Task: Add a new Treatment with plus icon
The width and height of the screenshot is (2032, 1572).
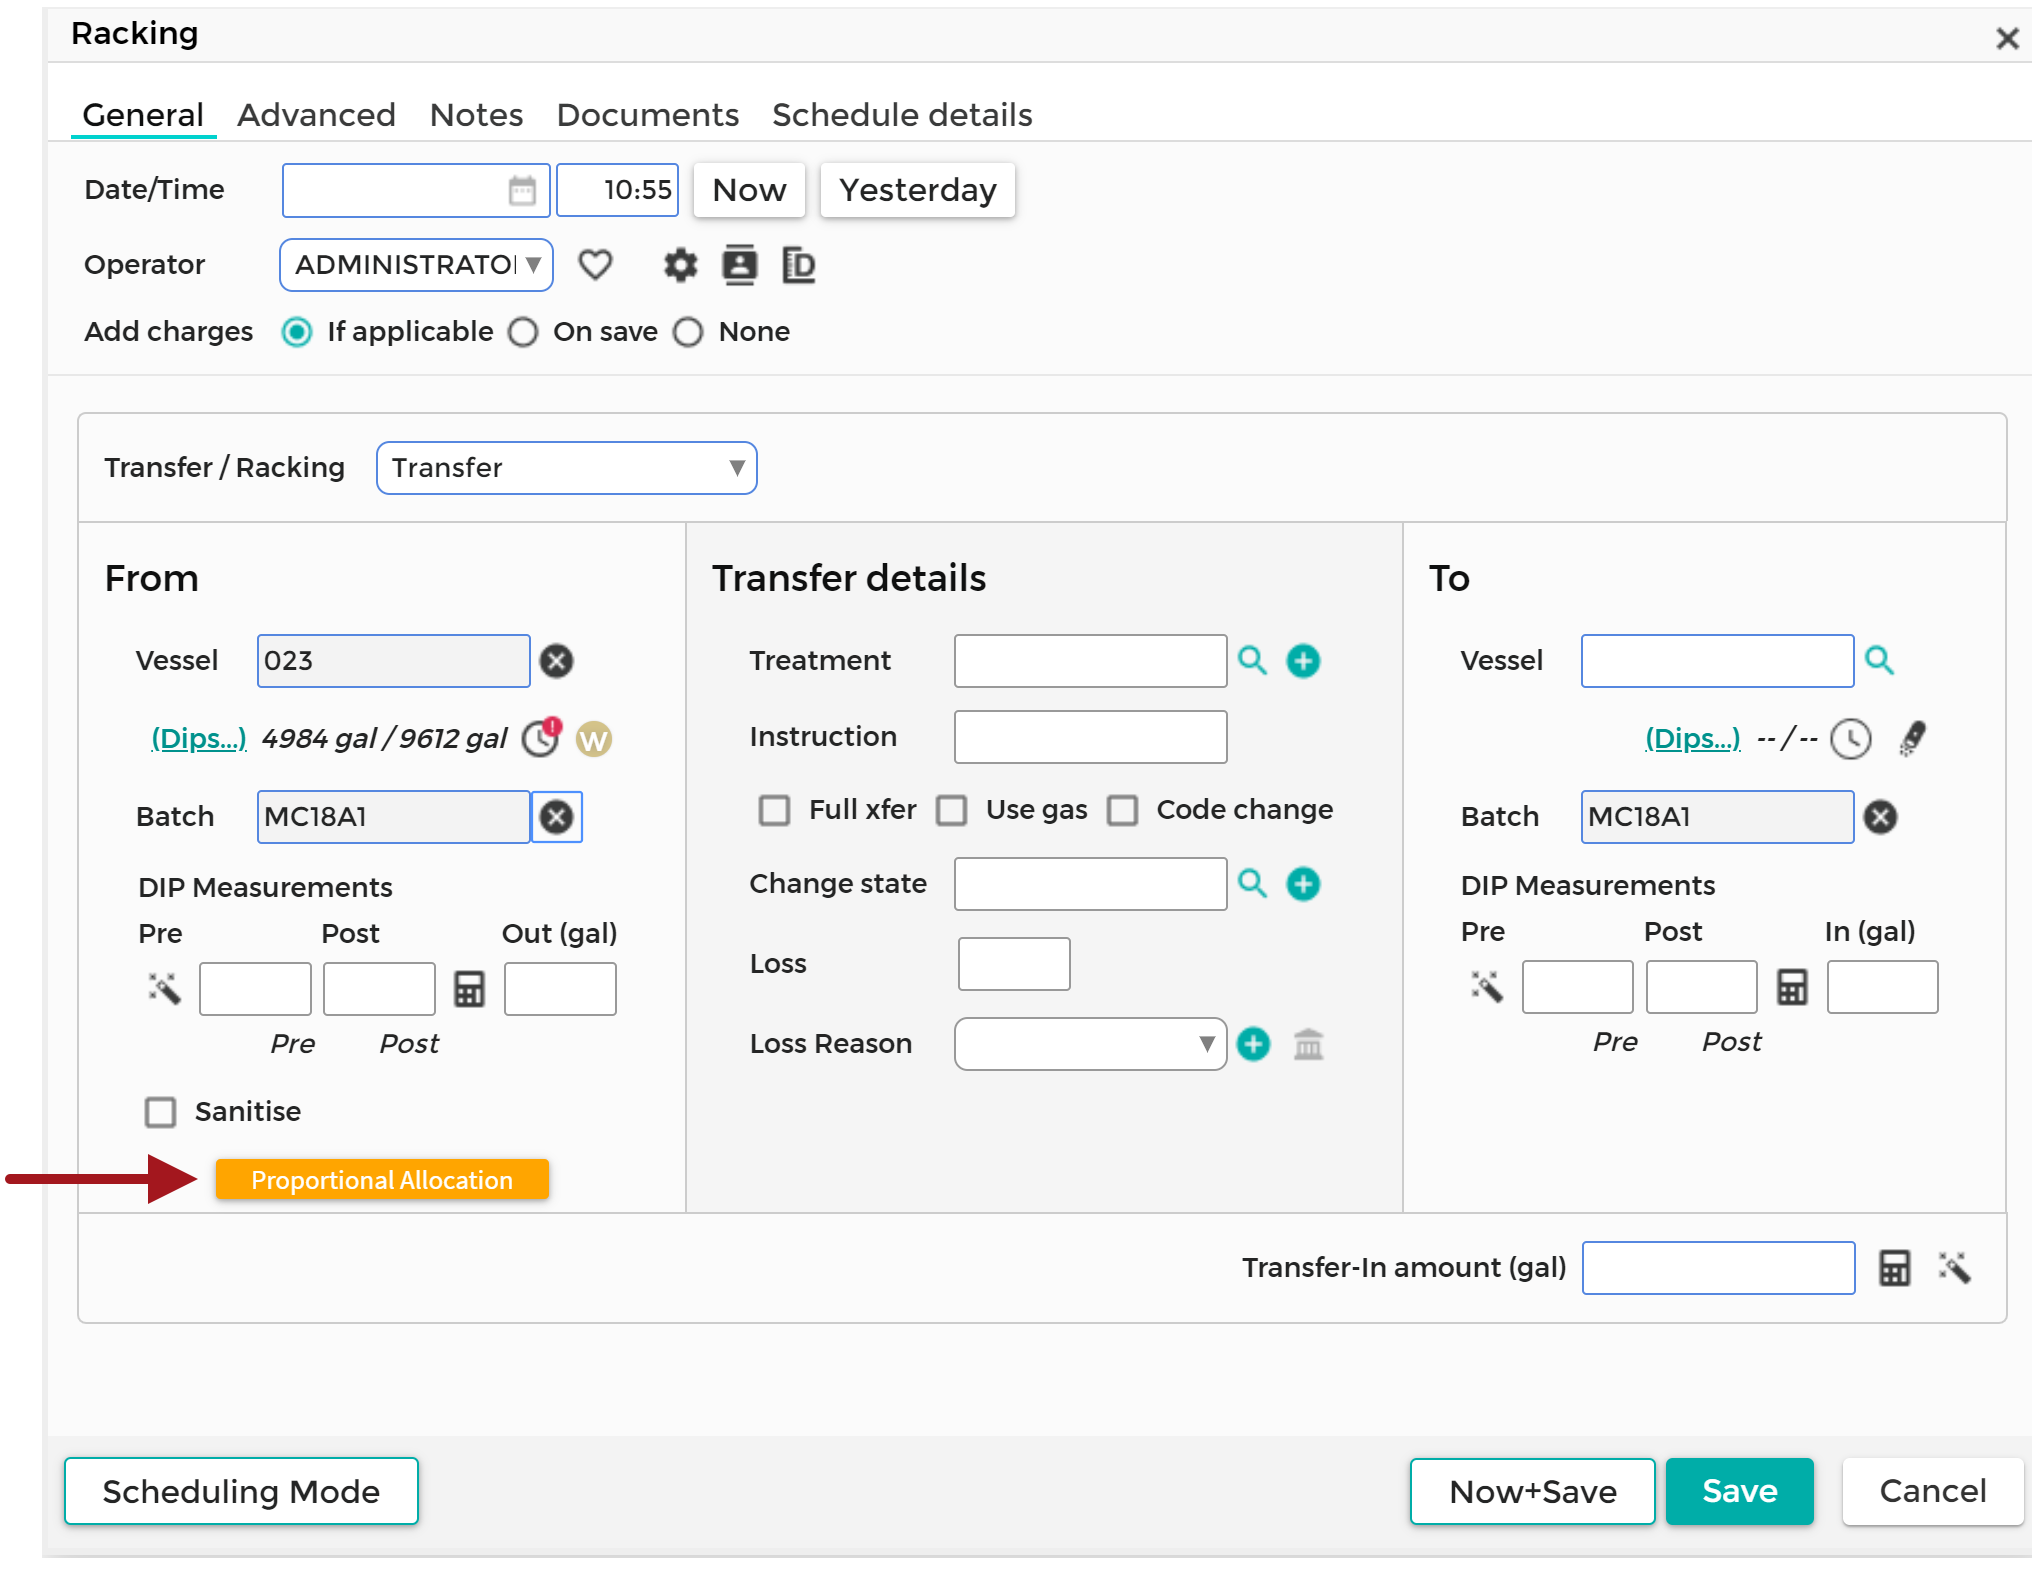Action: [1303, 661]
